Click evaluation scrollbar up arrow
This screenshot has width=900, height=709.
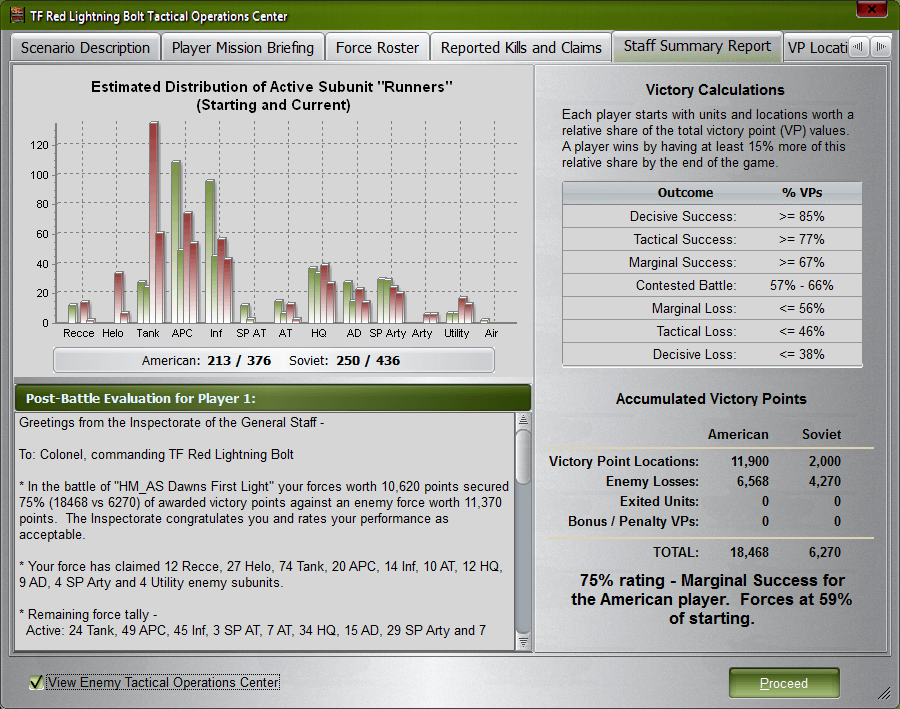coord(523,420)
